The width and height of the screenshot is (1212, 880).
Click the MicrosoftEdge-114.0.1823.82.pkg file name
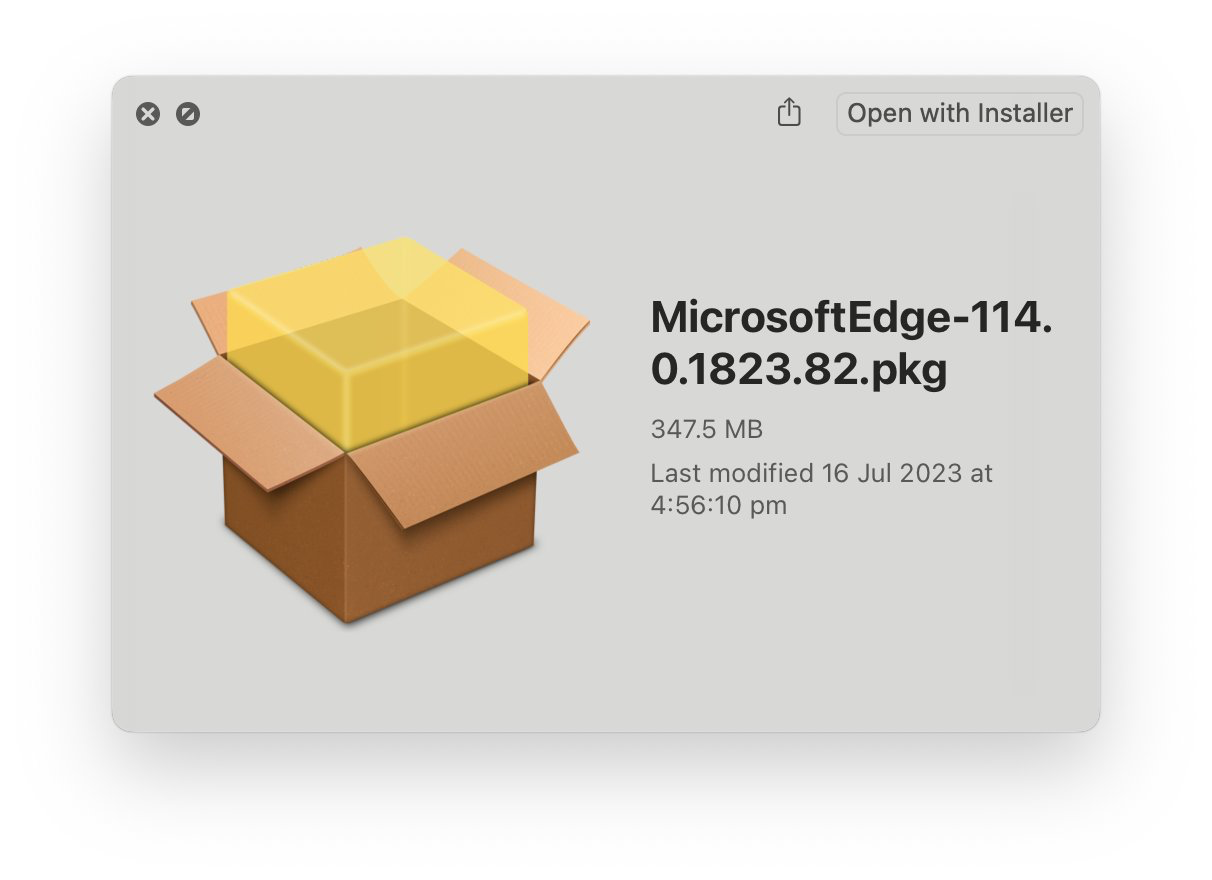[852, 344]
